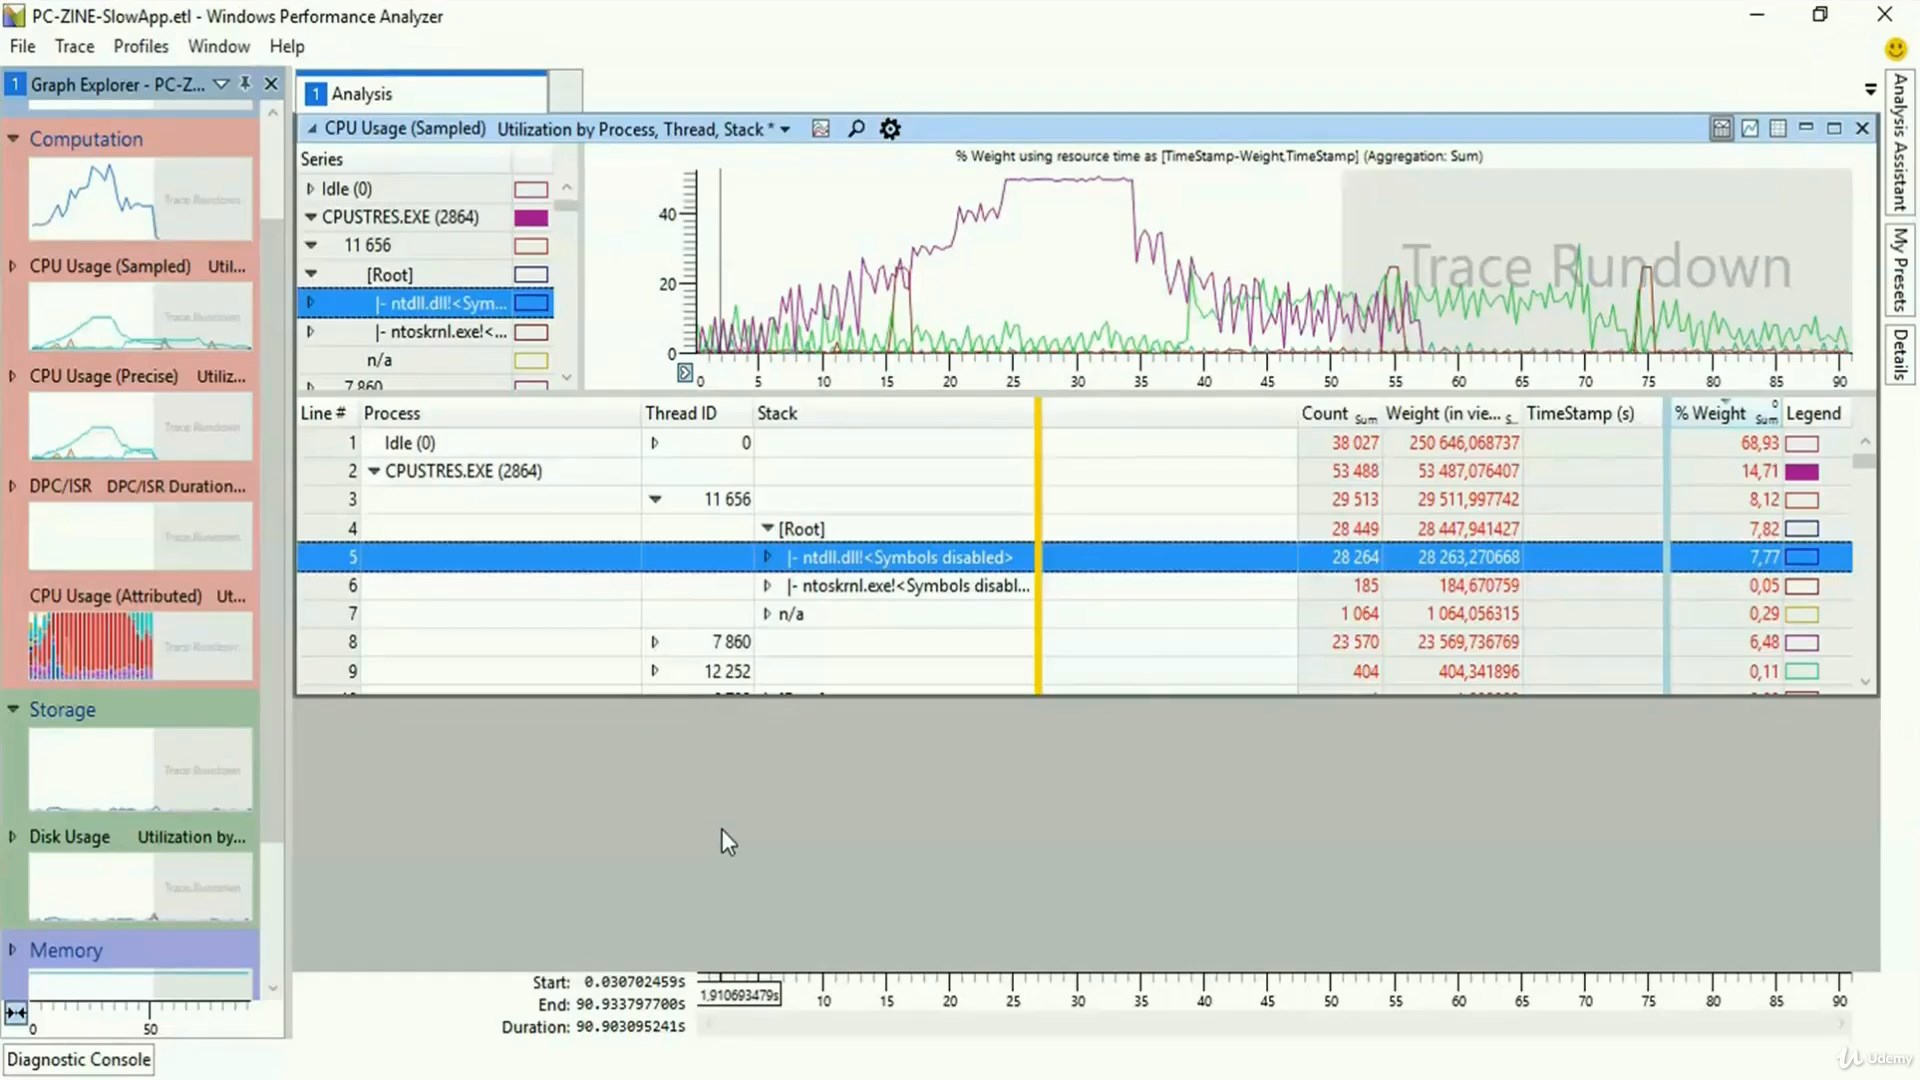Click the timeline fit icon under Graph Explorer

pos(16,1013)
